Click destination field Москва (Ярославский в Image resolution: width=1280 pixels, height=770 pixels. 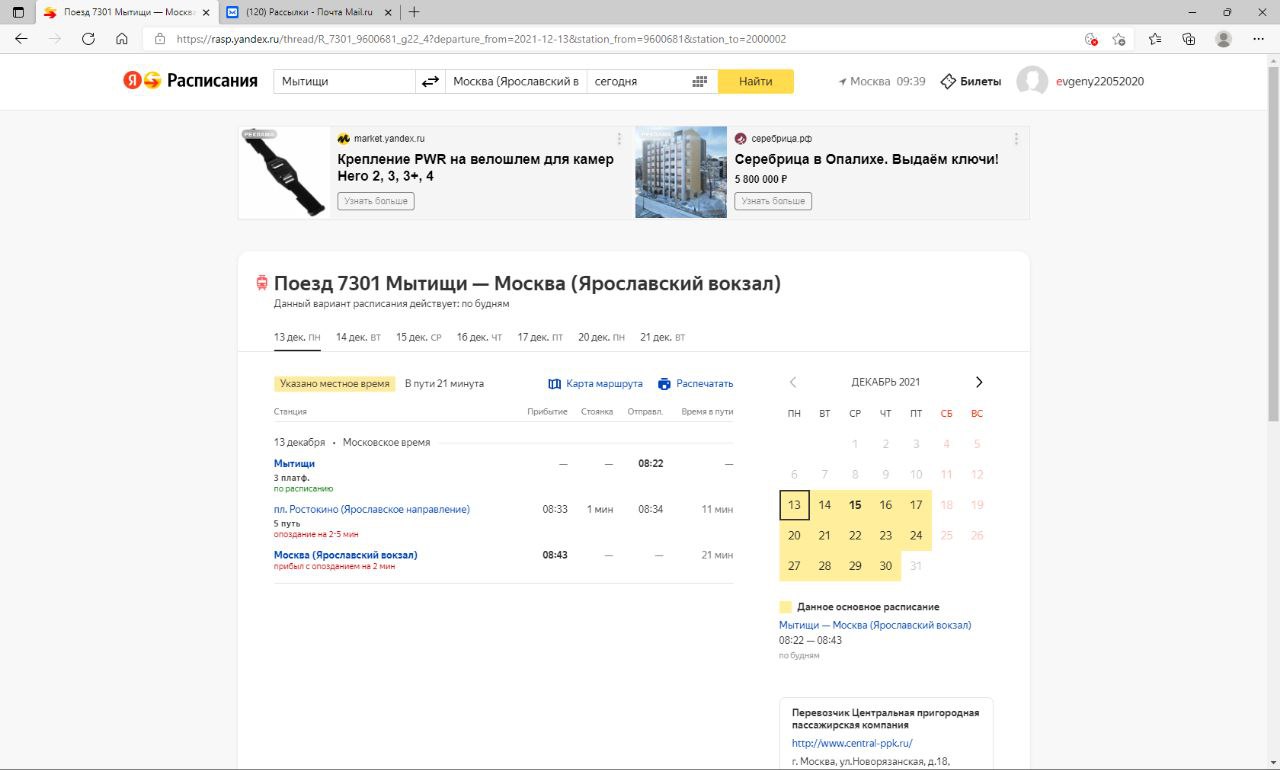[x=516, y=82]
